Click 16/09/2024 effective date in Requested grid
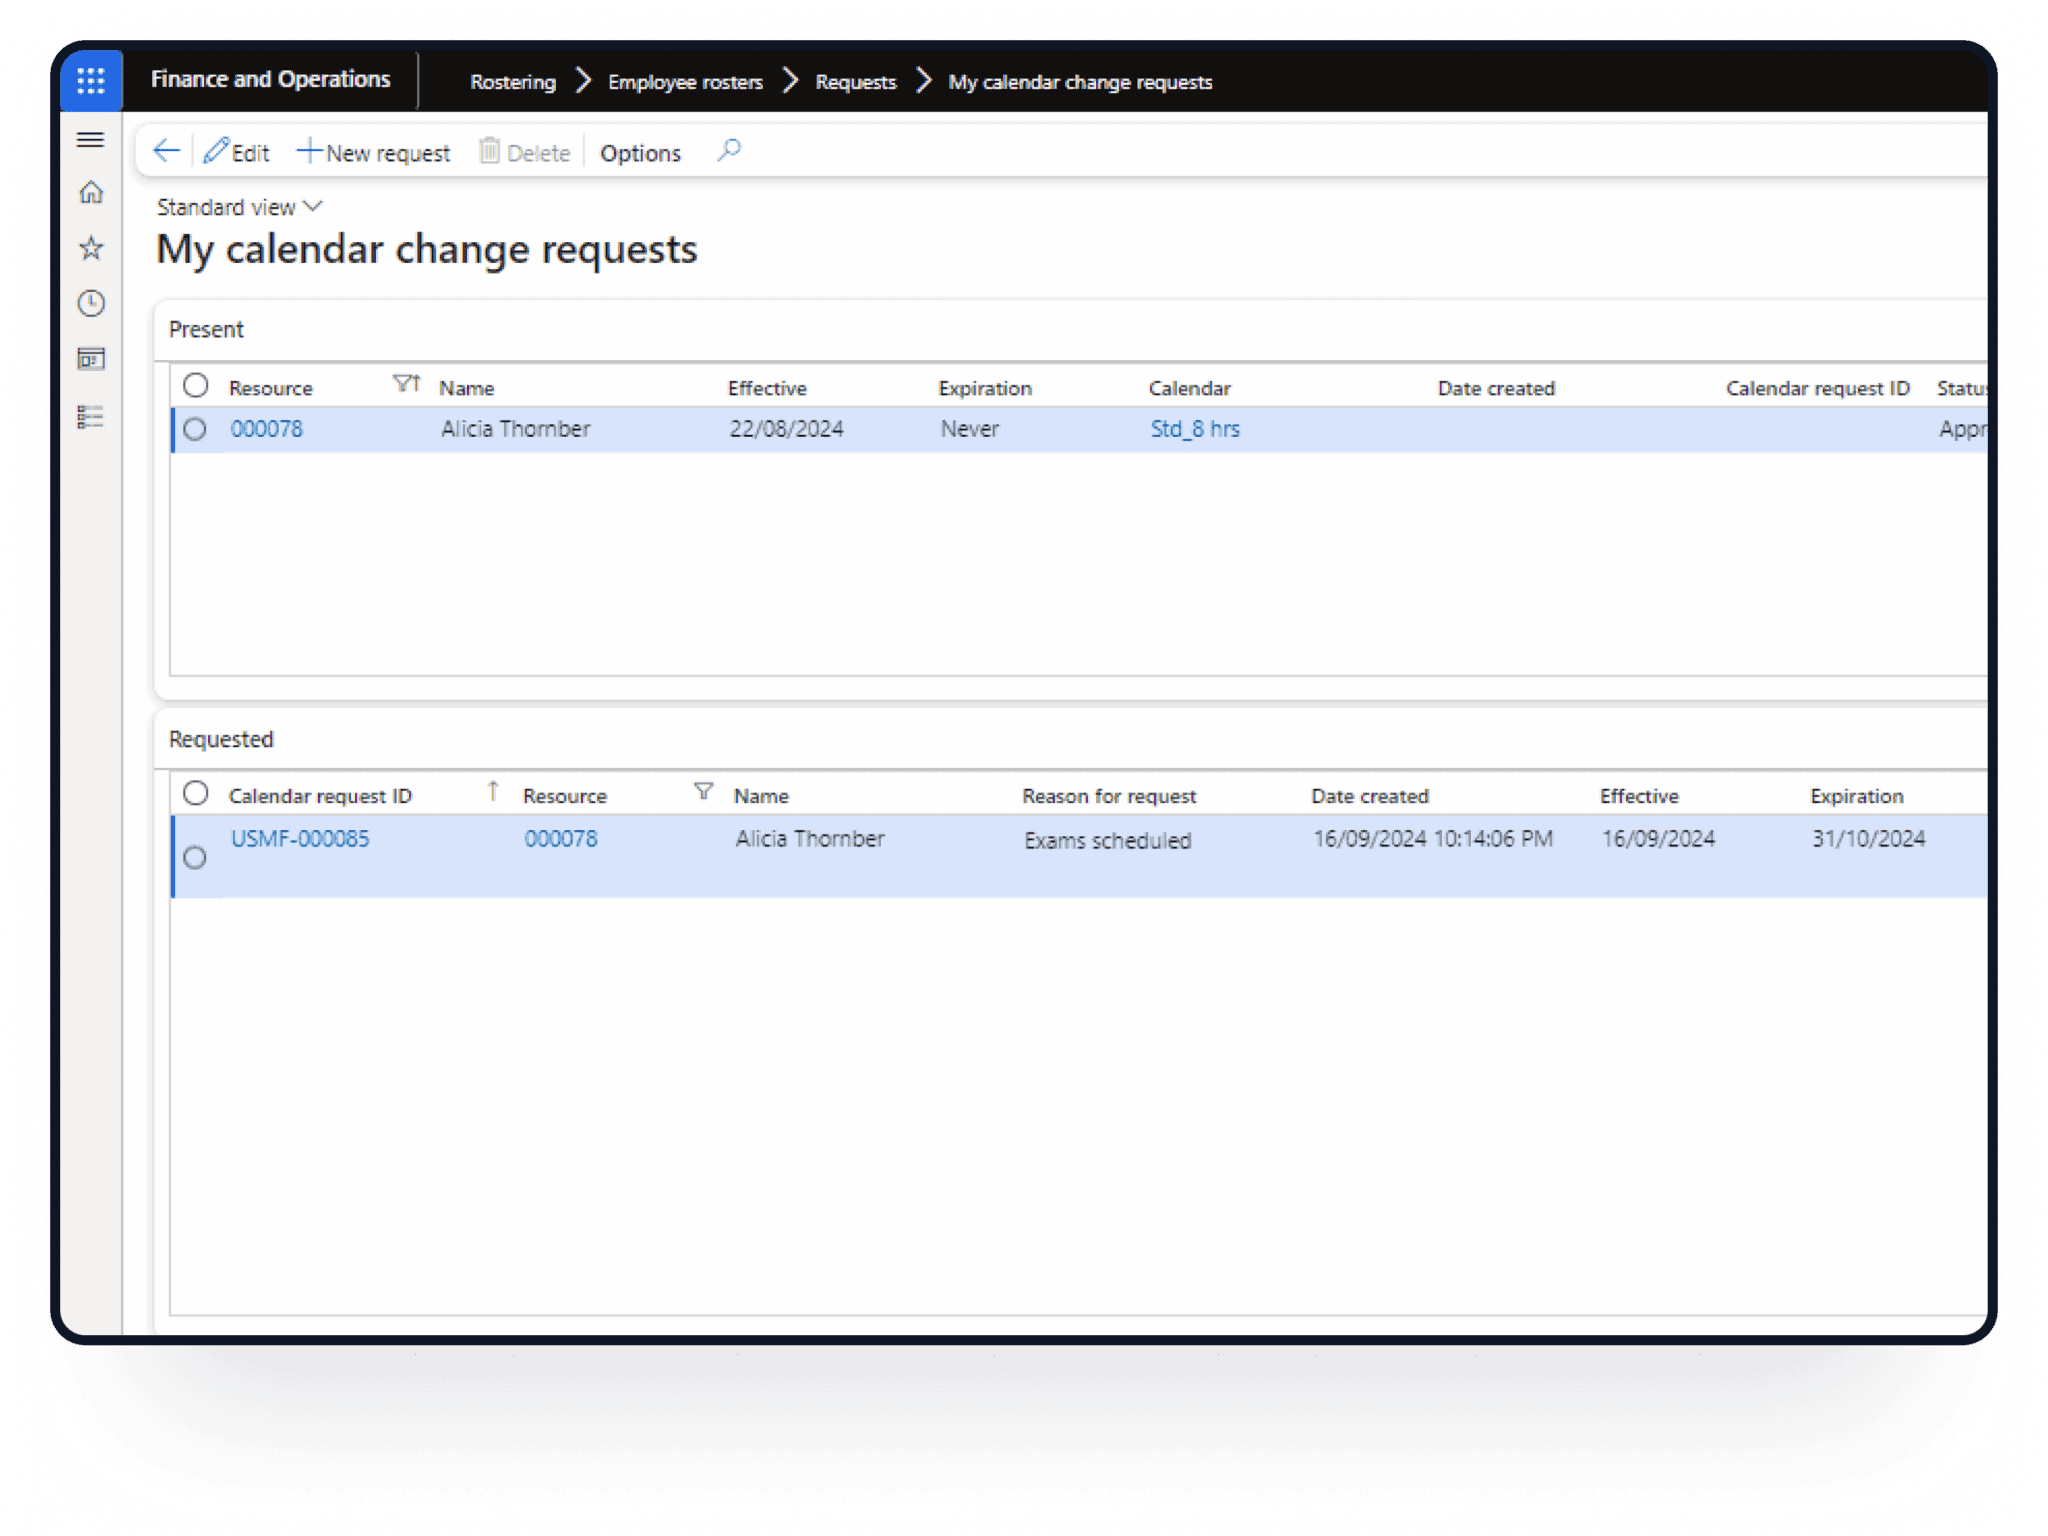 click(x=1659, y=839)
